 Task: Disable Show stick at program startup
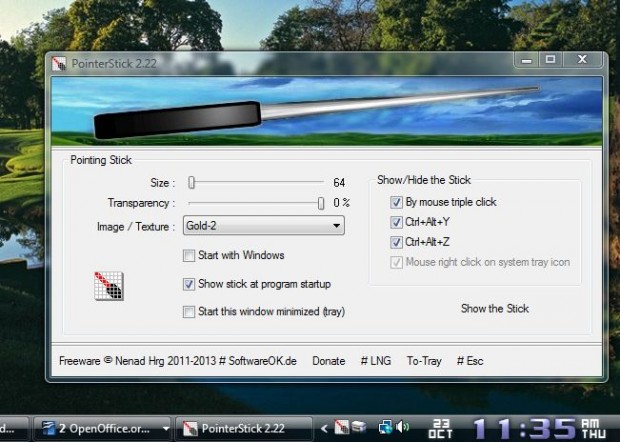point(189,284)
